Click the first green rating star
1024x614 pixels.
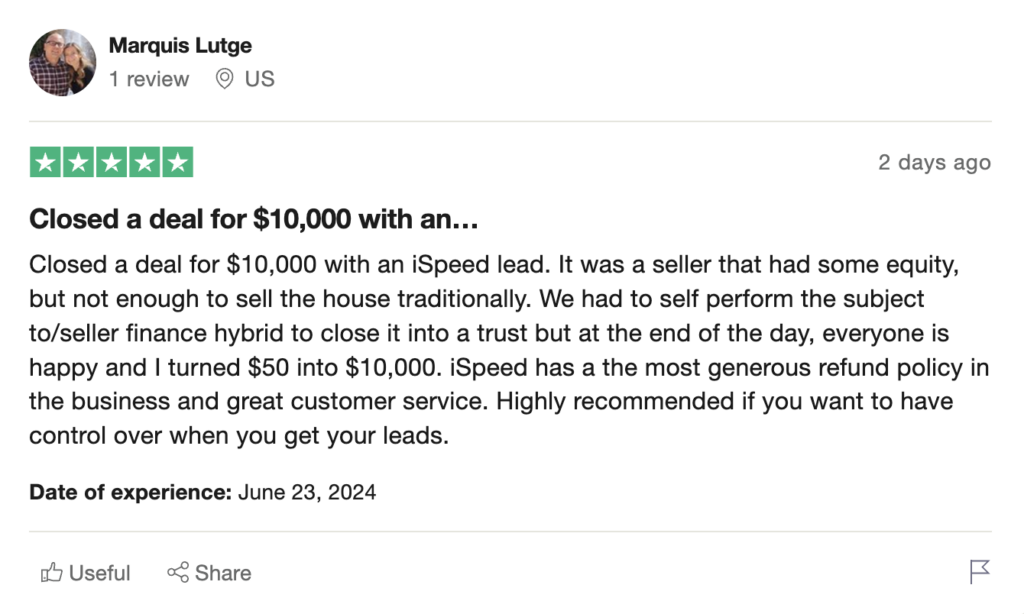(x=45, y=163)
